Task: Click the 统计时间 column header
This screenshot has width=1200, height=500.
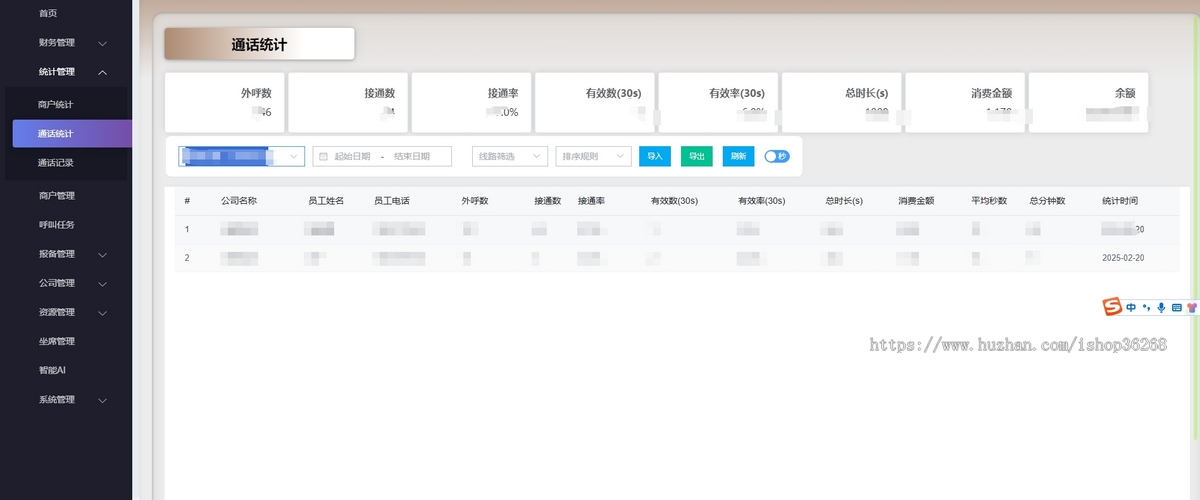Action: pyautogui.click(x=1120, y=201)
